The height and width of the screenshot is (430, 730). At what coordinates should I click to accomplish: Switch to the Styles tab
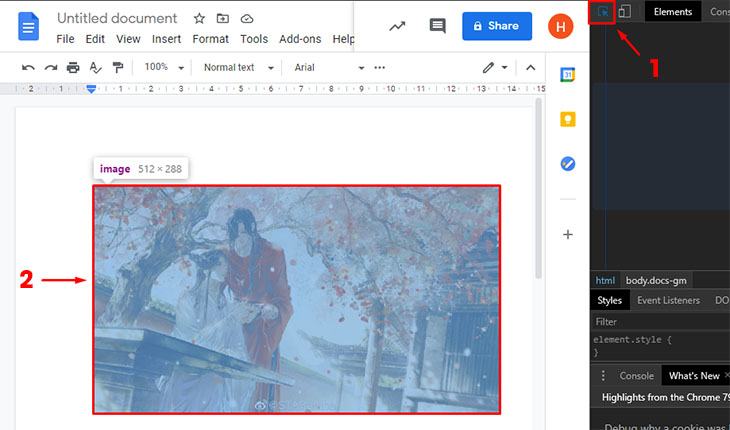(x=609, y=300)
